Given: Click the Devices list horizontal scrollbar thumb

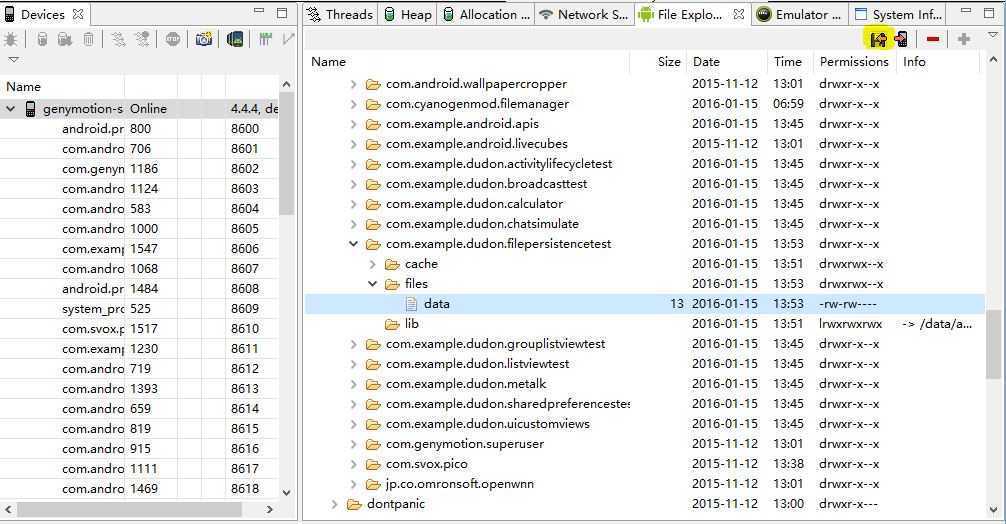Looking at the screenshot, I should (130, 509).
